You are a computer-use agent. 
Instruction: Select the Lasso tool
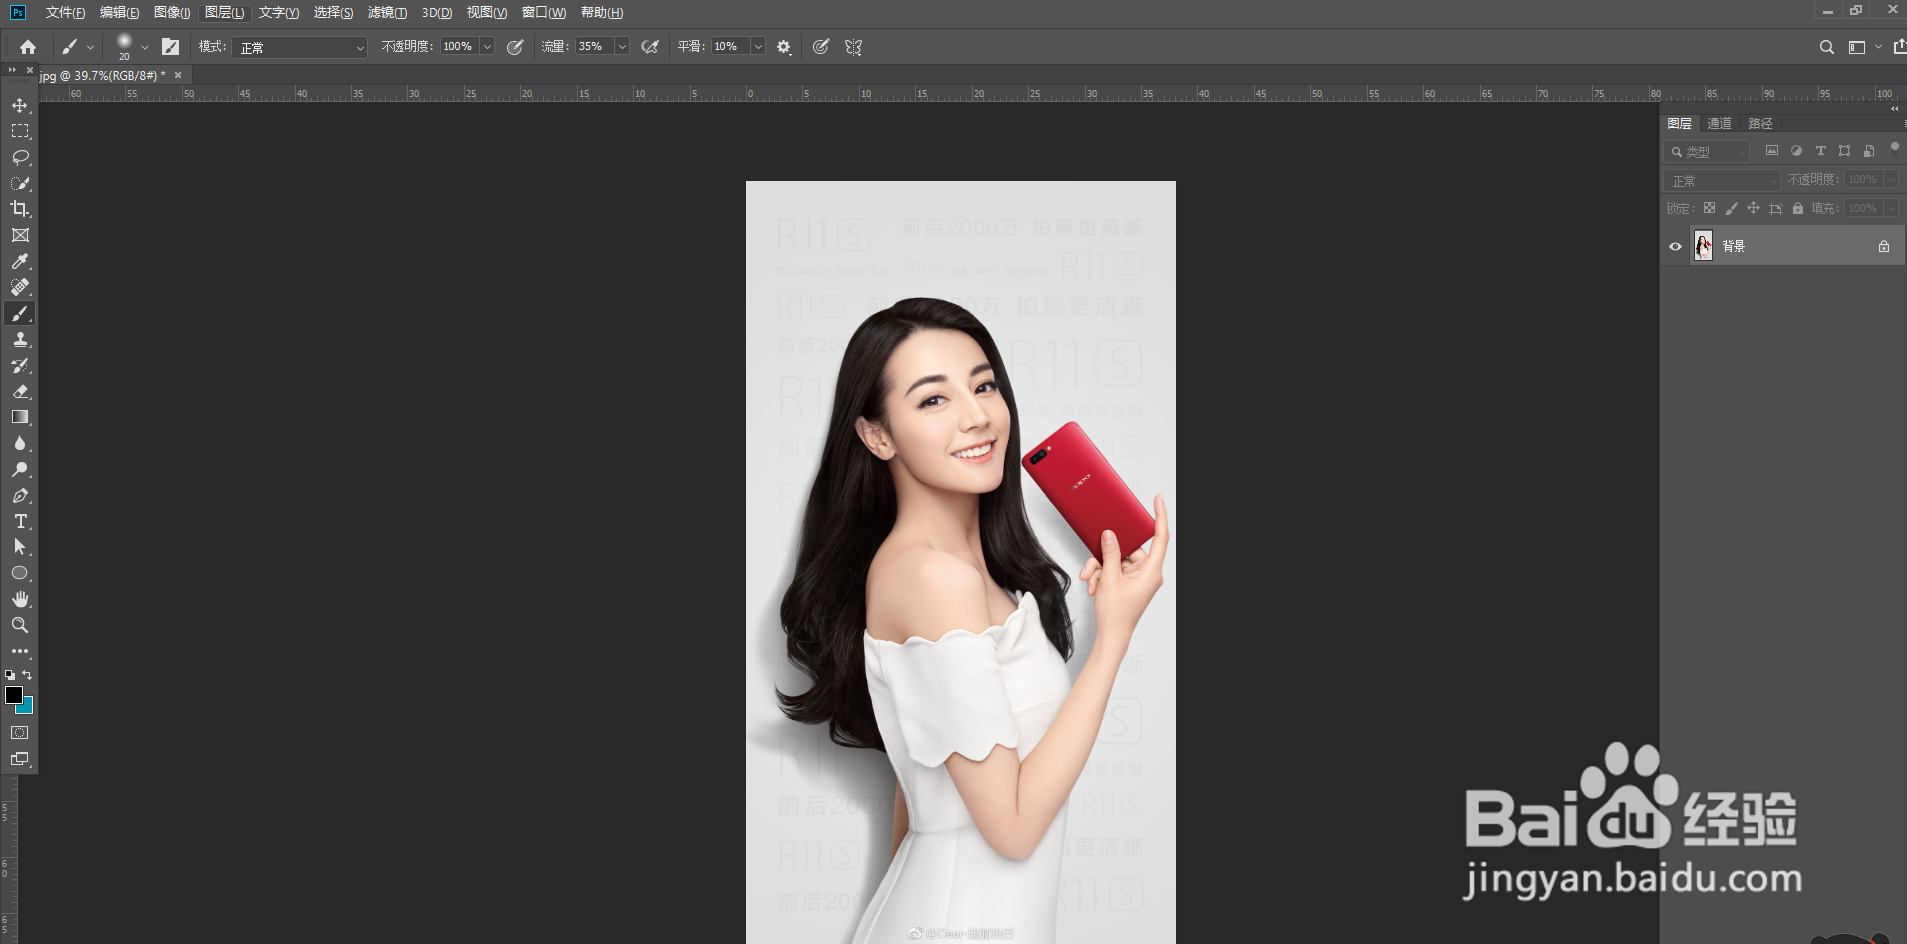click(20, 157)
